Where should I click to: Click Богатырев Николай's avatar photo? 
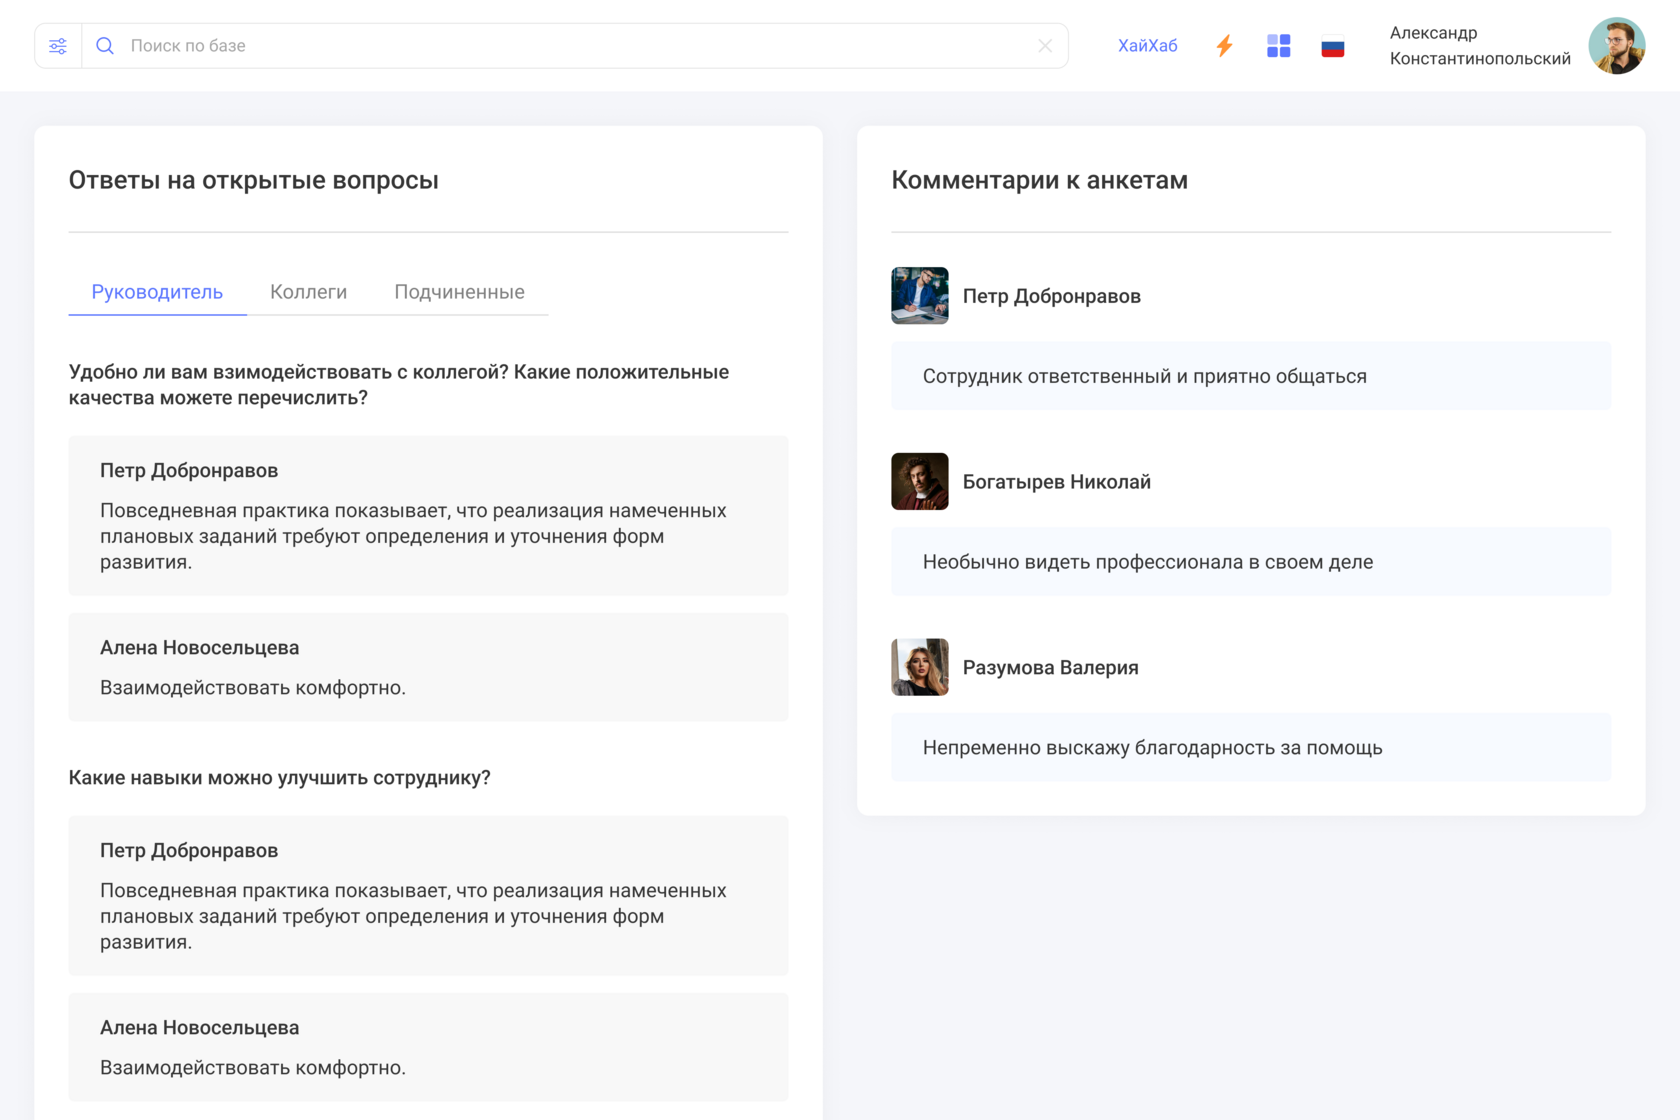919,481
